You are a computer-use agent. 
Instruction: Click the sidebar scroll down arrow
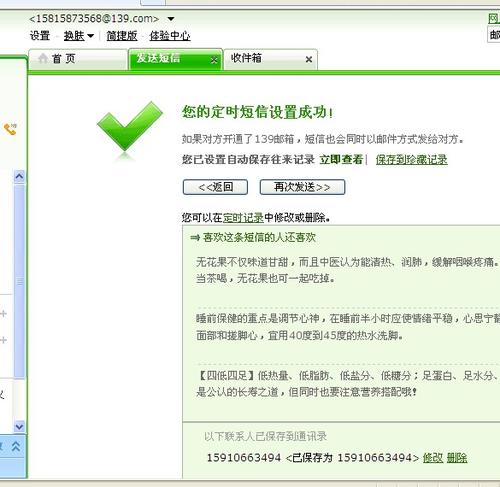click(19, 426)
